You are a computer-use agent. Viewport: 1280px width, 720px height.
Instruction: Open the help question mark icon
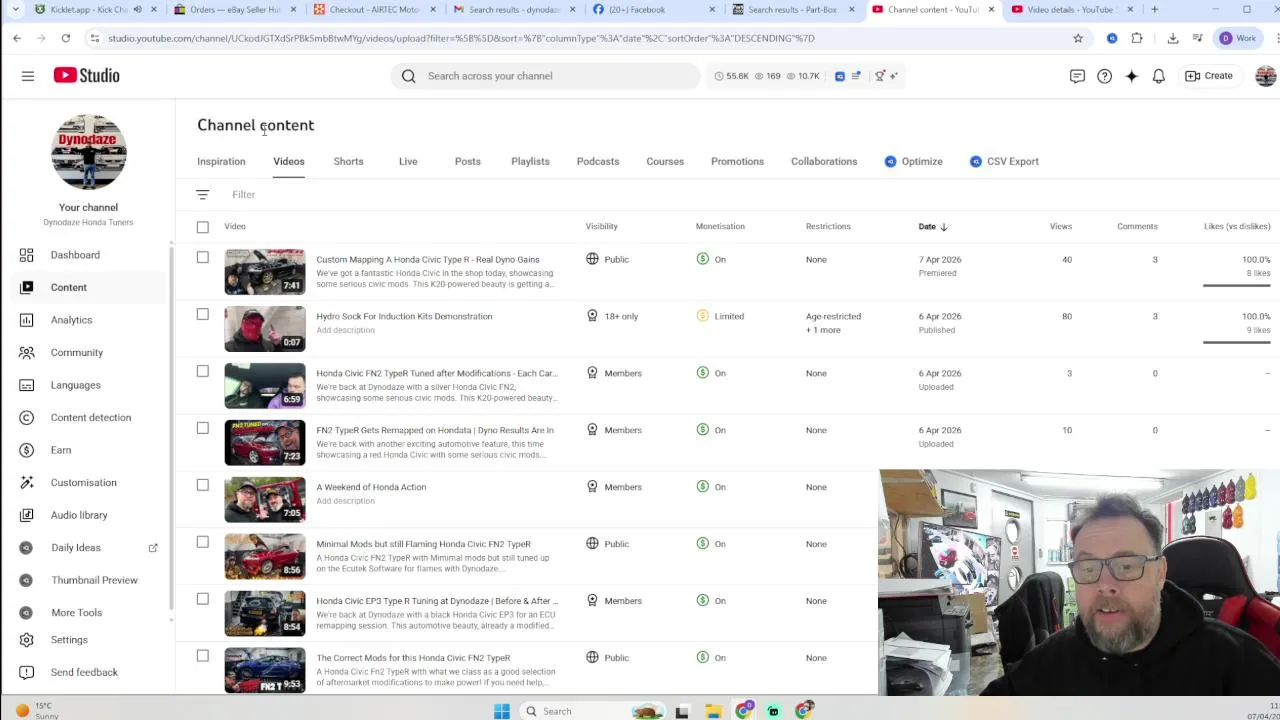tap(1104, 76)
